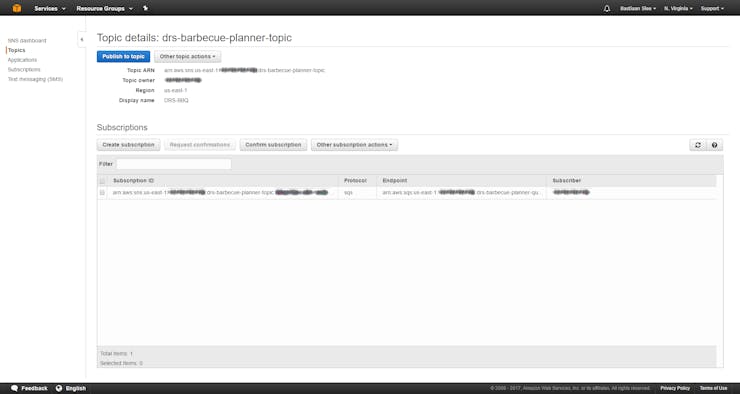Open Subscriptions in the sidebar
This screenshot has height=394, width=740.
[24, 69]
